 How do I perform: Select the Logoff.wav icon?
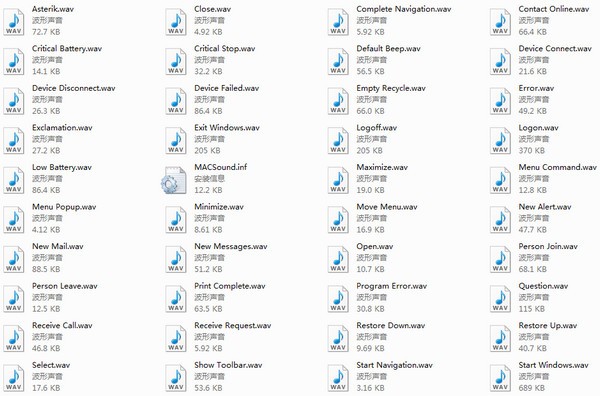(x=338, y=140)
